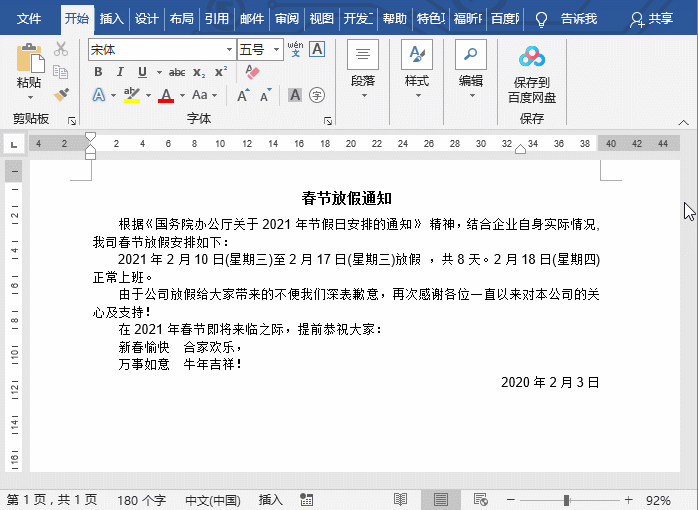Click the phonetic guide (wén) icon
The height and width of the screenshot is (510, 698).
pos(295,49)
